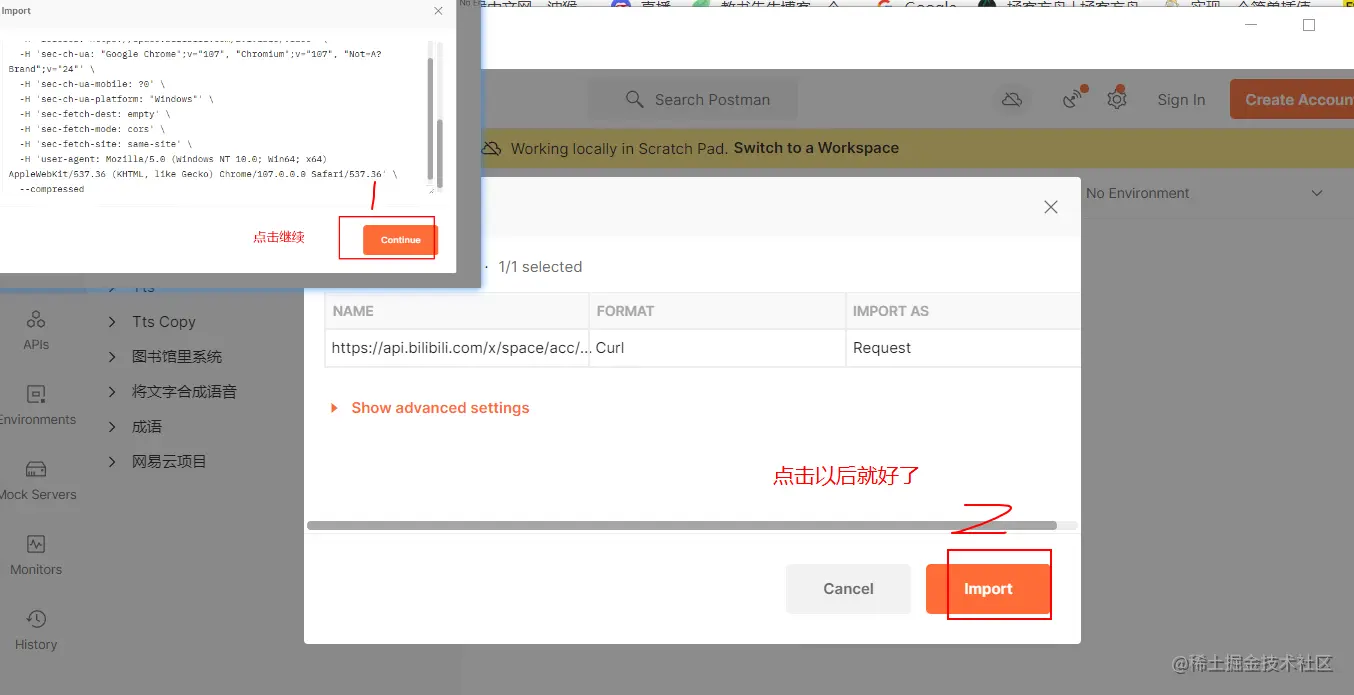Click the Cancel button

pos(848,589)
